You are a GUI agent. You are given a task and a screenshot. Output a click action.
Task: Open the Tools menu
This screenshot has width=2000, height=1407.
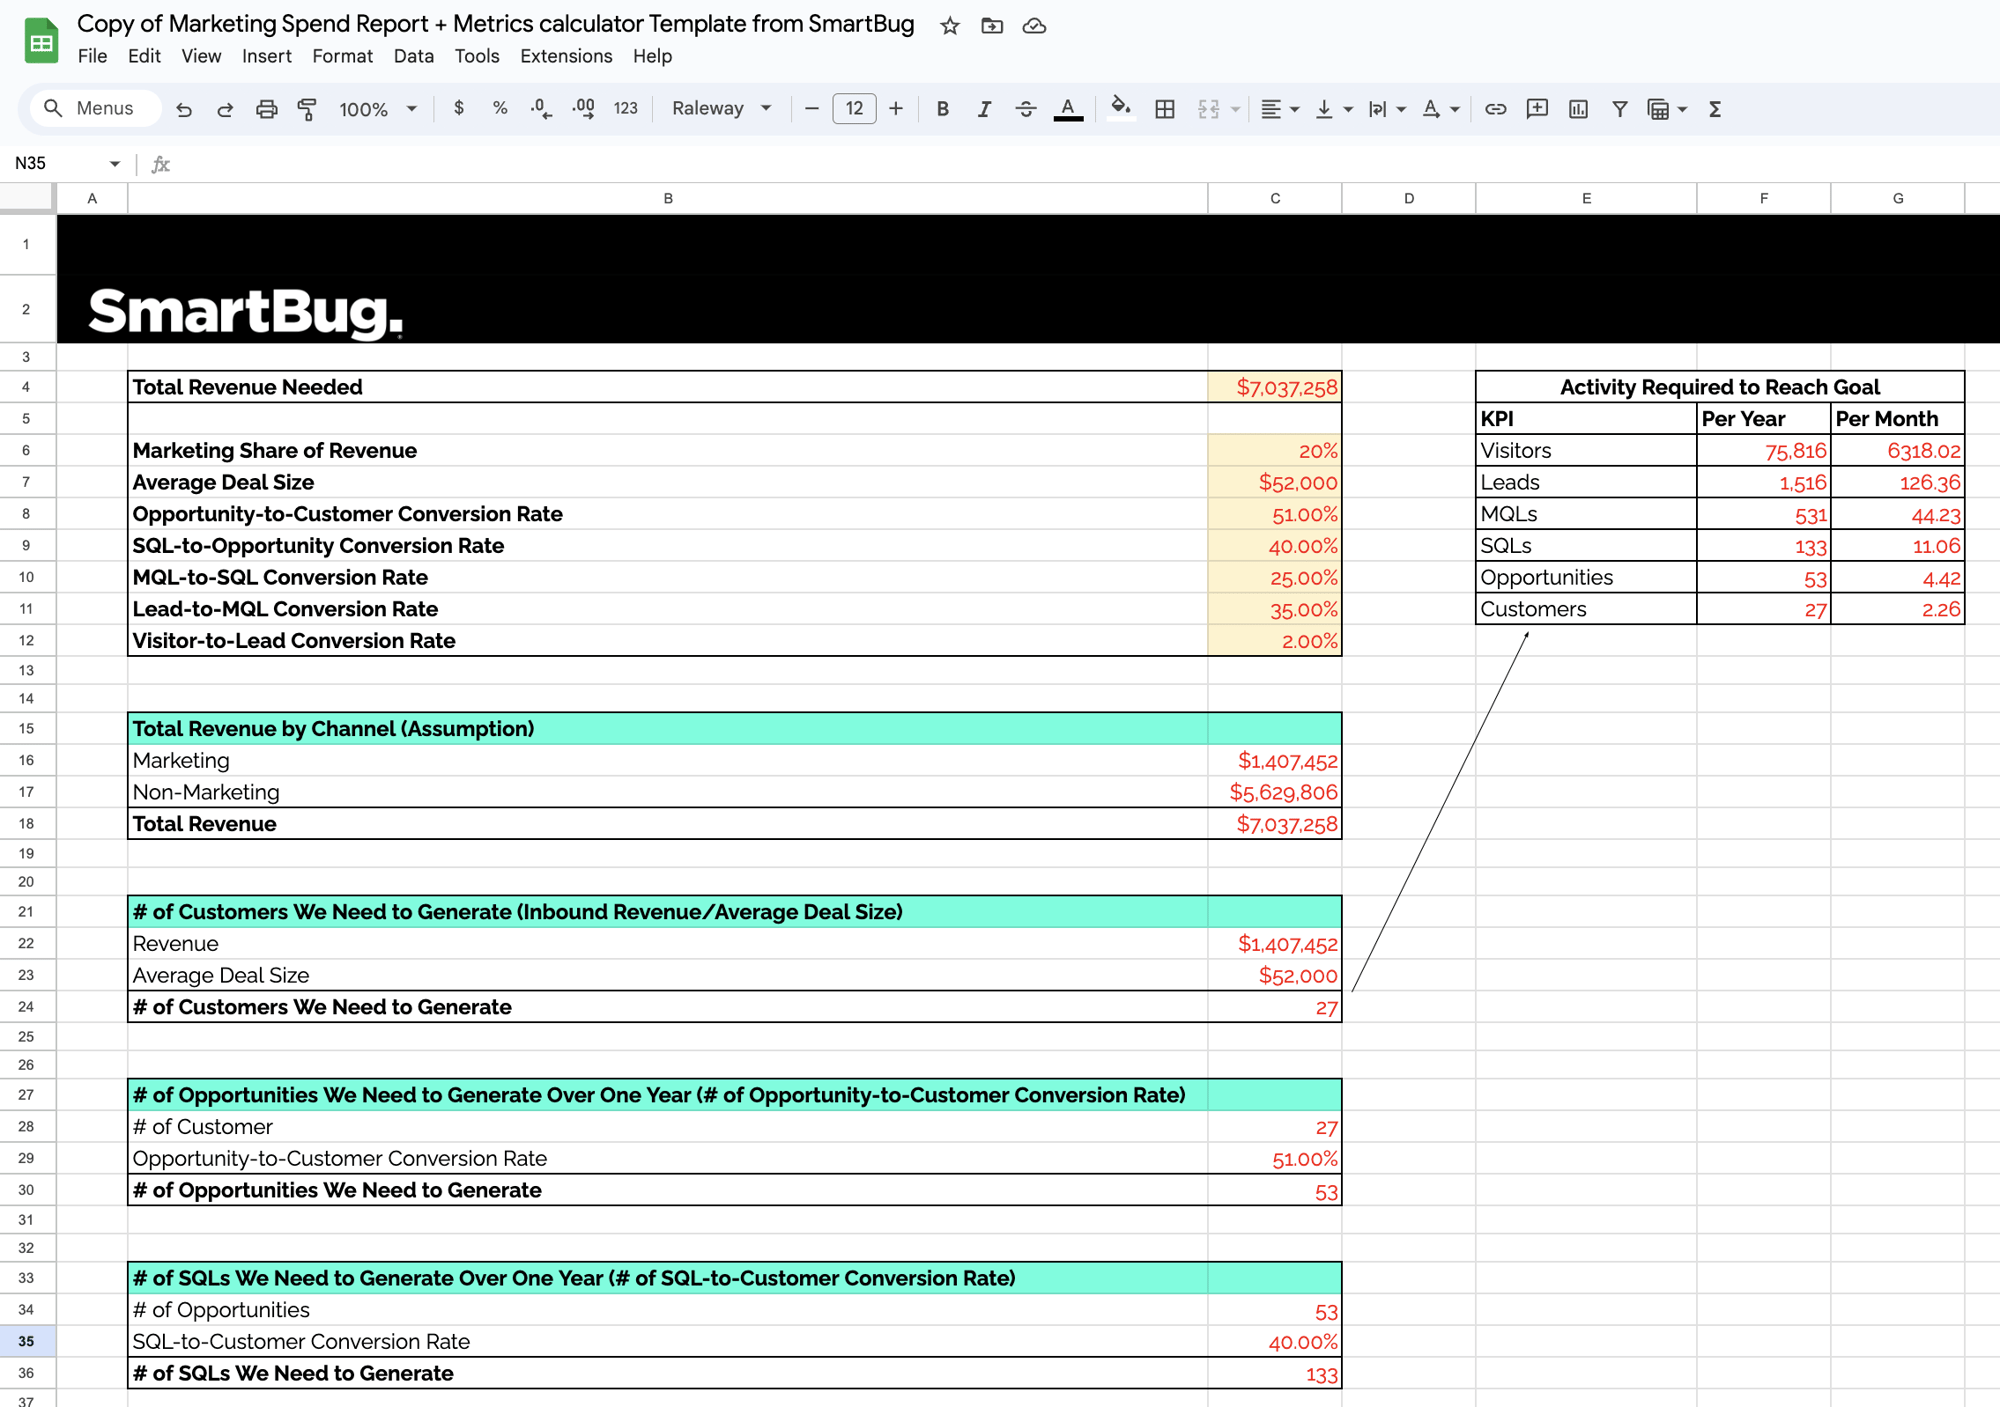(x=477, y=56)
